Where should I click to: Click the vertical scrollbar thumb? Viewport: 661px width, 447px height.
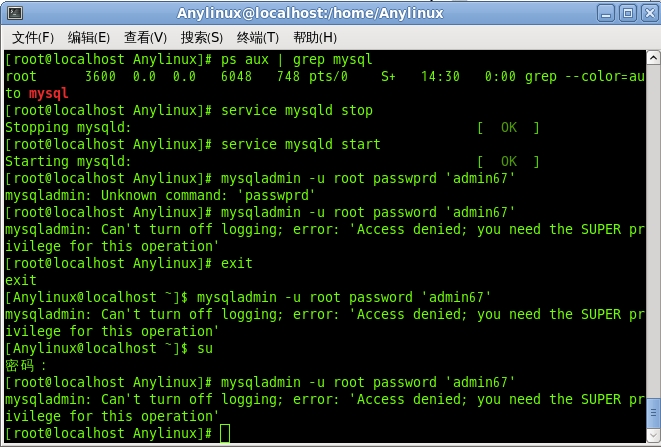[x=653, y=412]
